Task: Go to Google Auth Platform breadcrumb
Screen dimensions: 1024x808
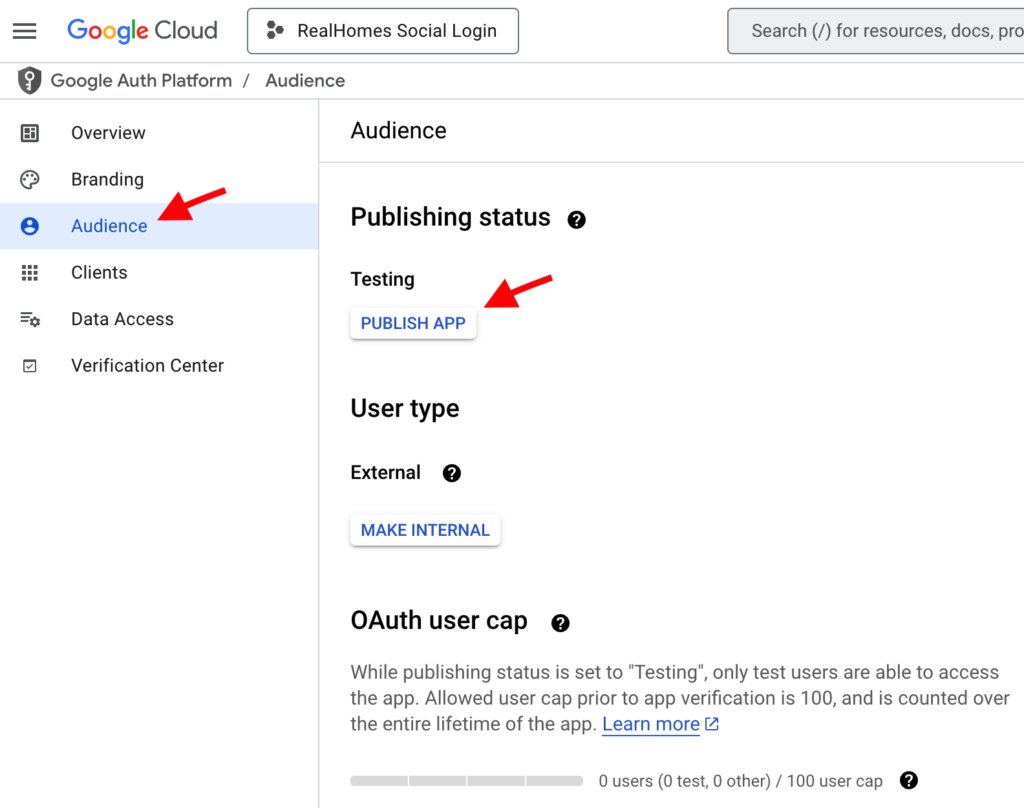Action: coord(141,80)
